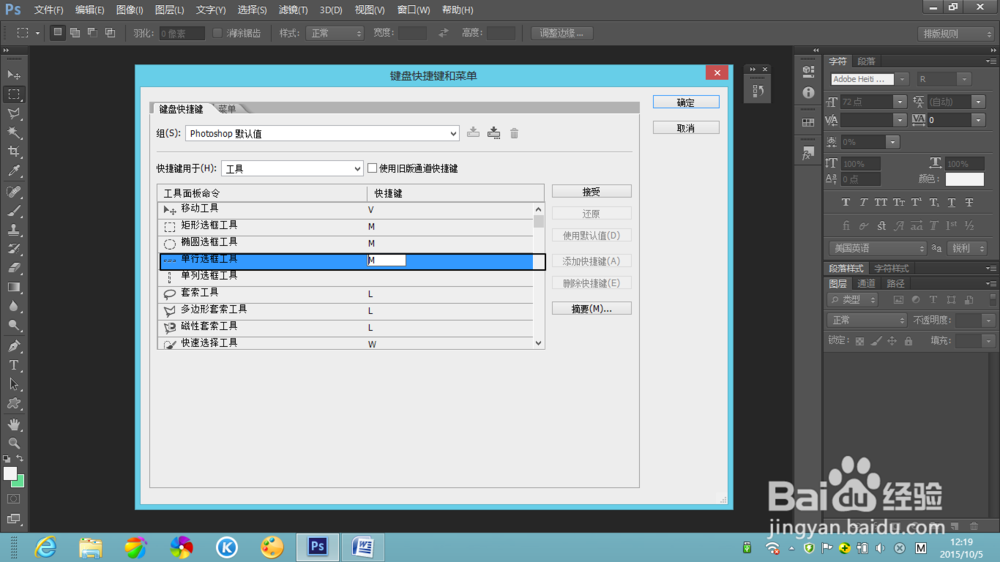Select the Brush tool in toolbox
Screen dimensions: 1000x562
point(13,211)
